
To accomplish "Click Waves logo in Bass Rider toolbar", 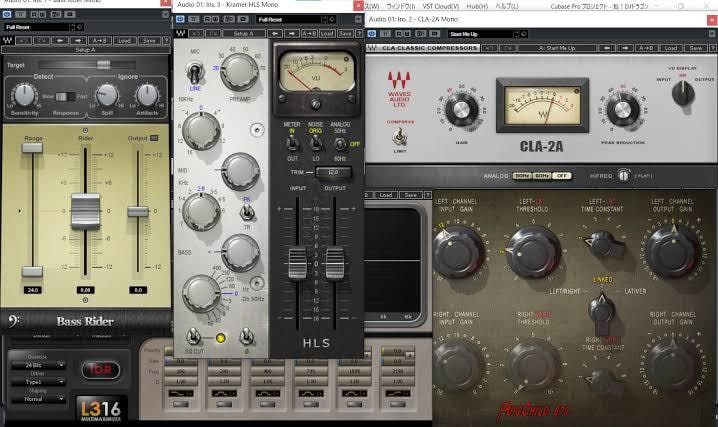I will click(x=8, y=41).
